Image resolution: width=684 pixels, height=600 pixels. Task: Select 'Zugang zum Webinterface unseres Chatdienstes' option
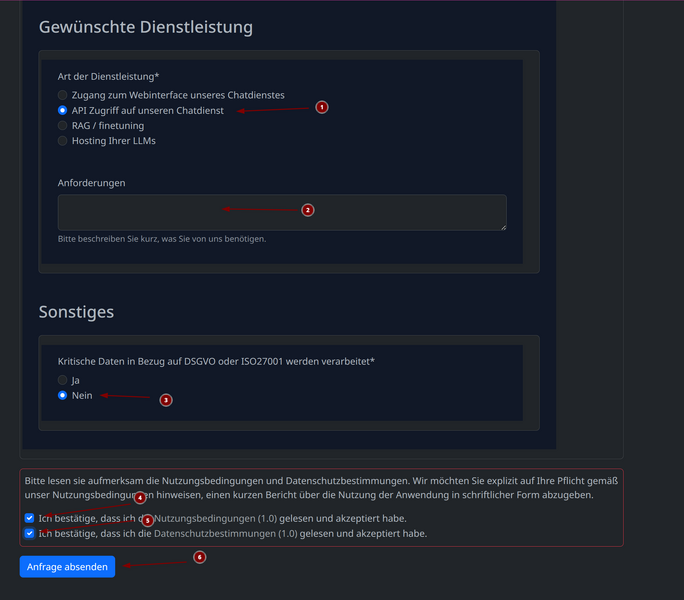[63, 95]
